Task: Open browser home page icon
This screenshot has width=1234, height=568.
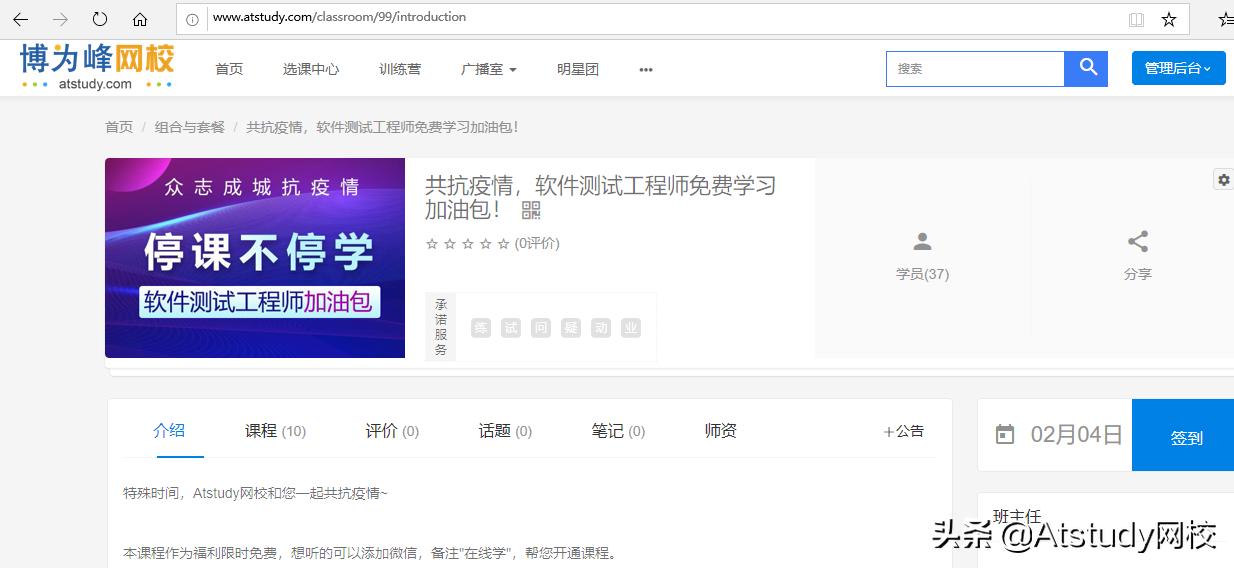Action: pos(140,19)
